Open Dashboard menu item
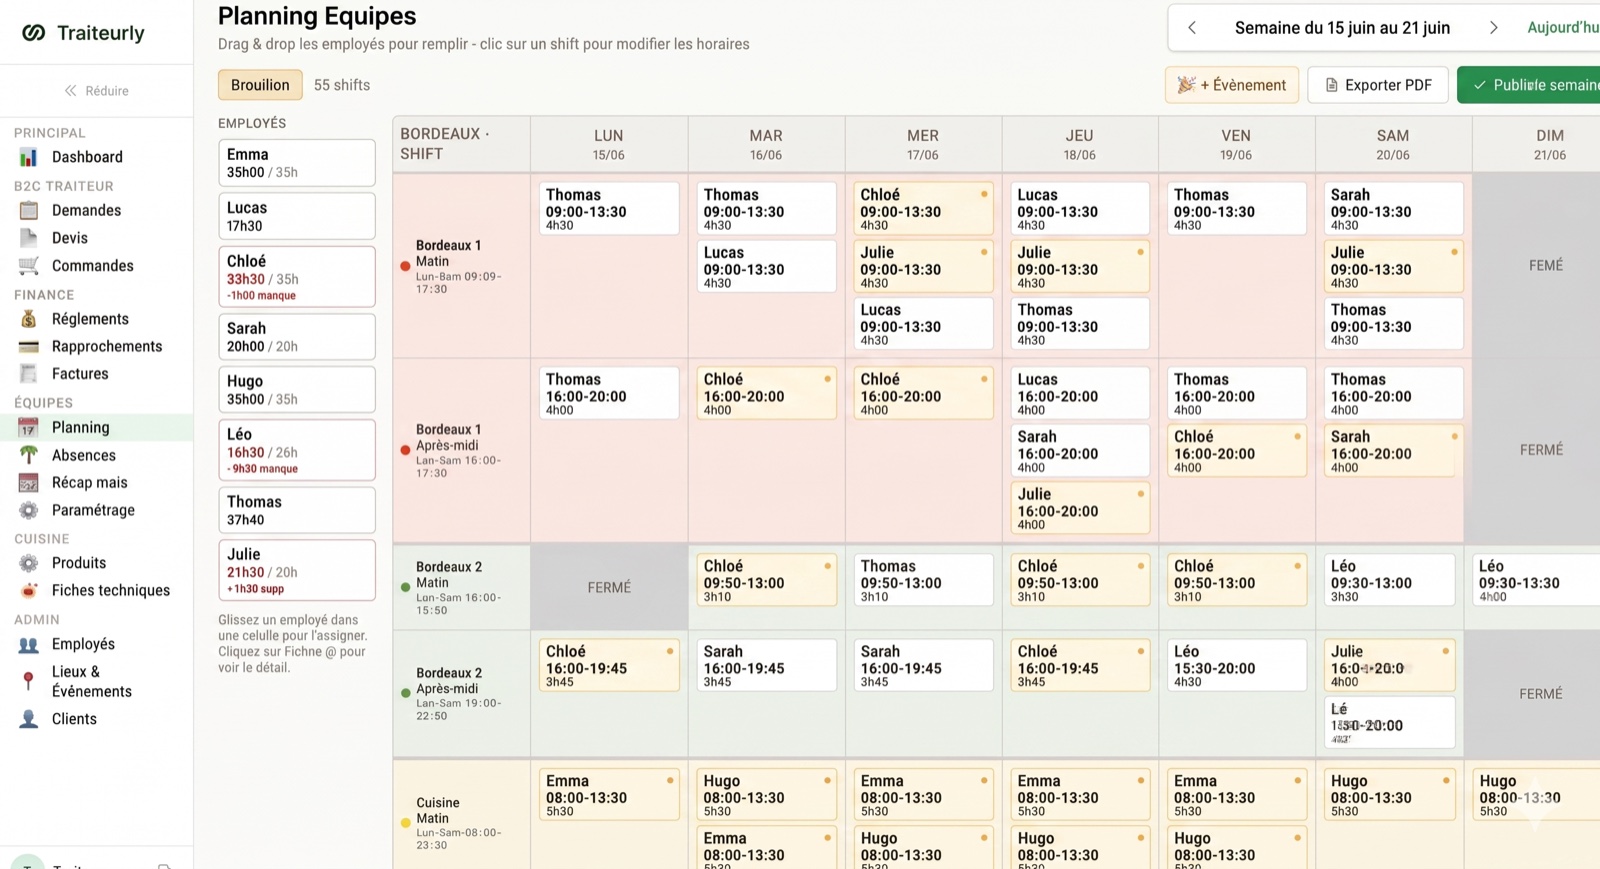Viewport: 1600px width, 869px height. point(87,157)
